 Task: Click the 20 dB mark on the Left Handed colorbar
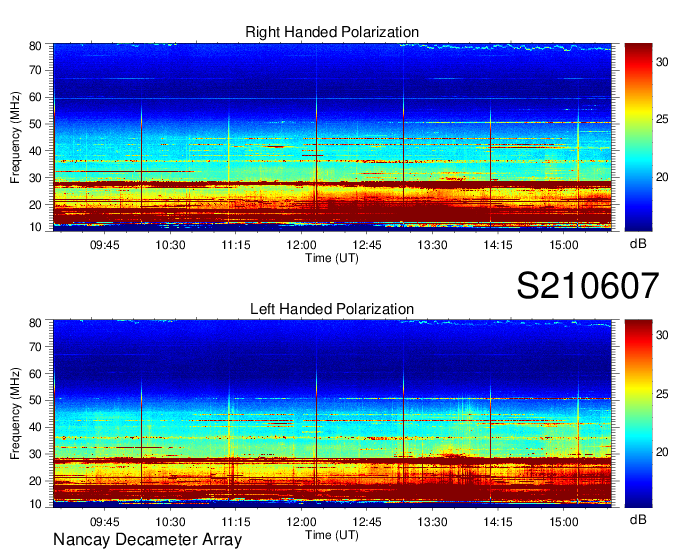(x=662, y=452)
